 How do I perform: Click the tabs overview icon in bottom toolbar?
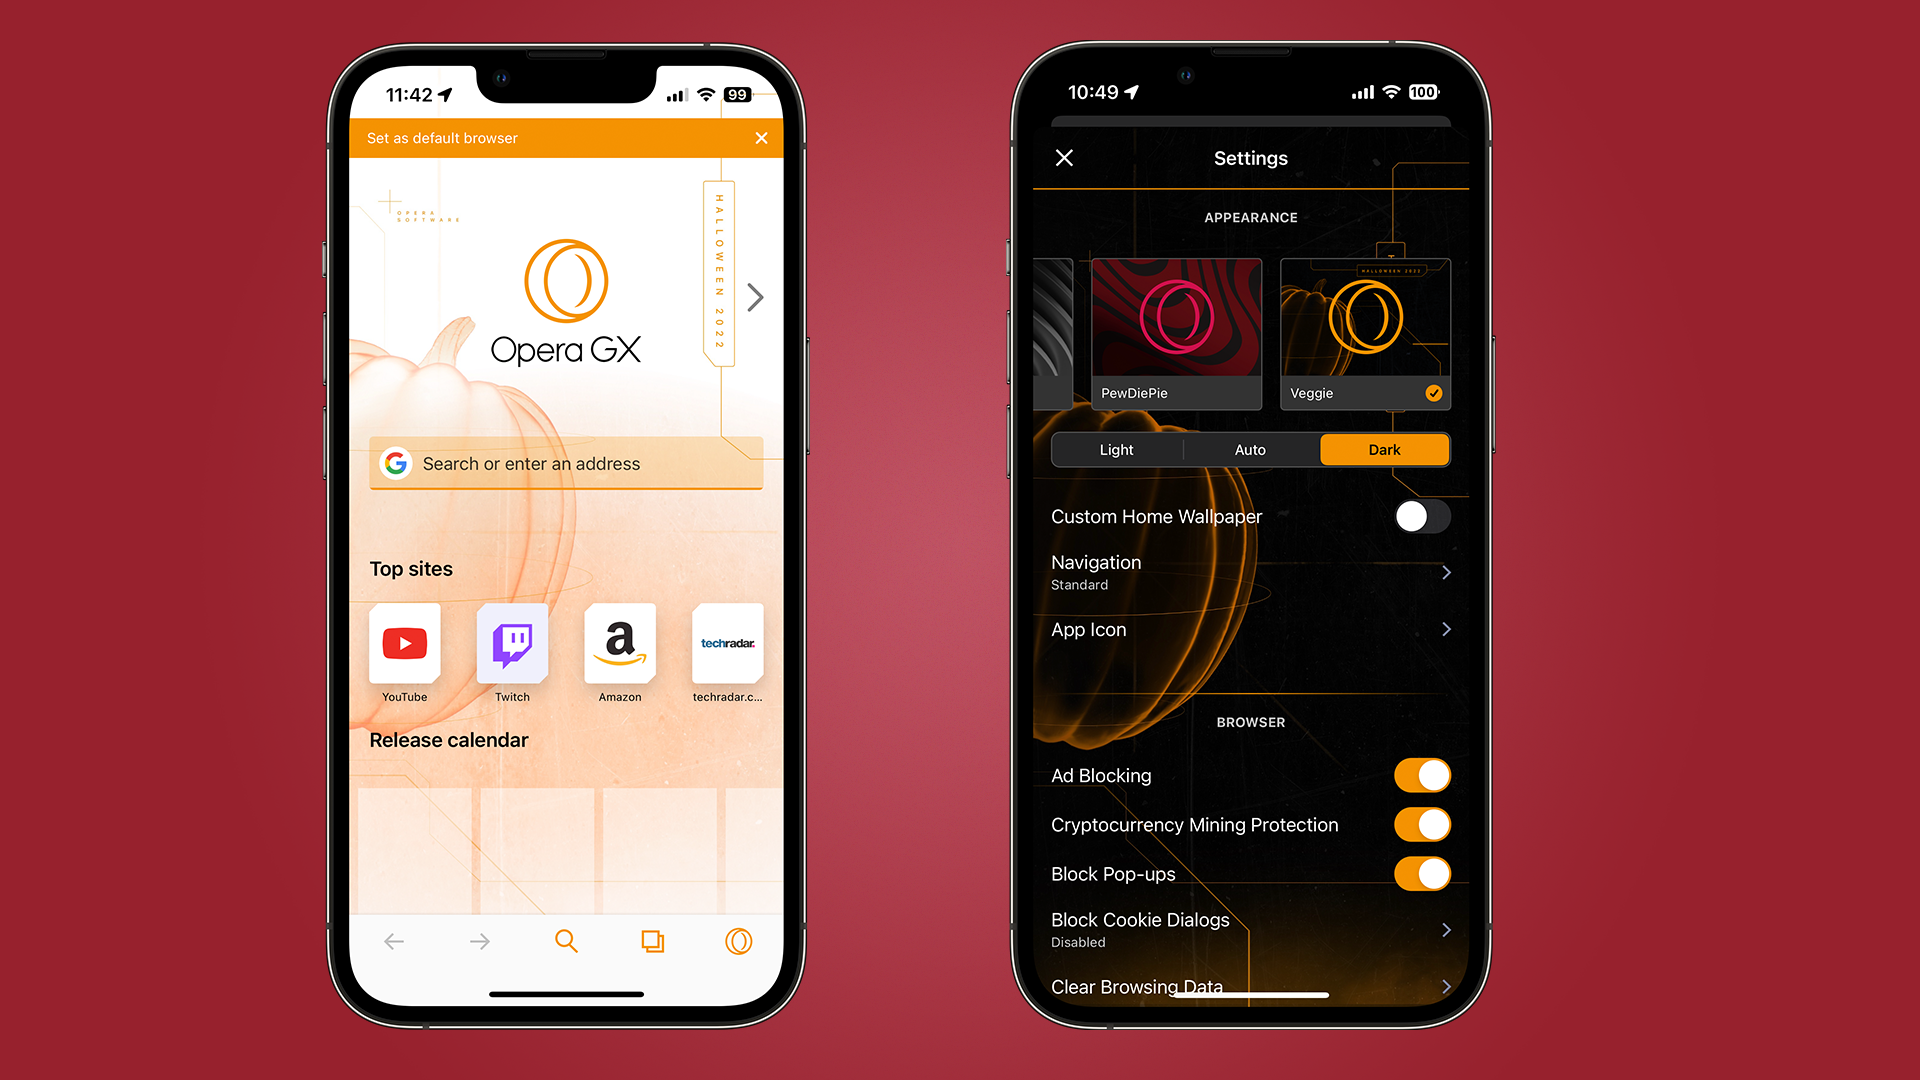(650, 938)
